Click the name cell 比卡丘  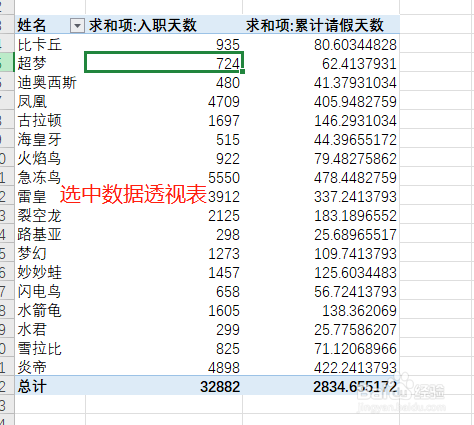pyautogui.click(x=50, y=44)
